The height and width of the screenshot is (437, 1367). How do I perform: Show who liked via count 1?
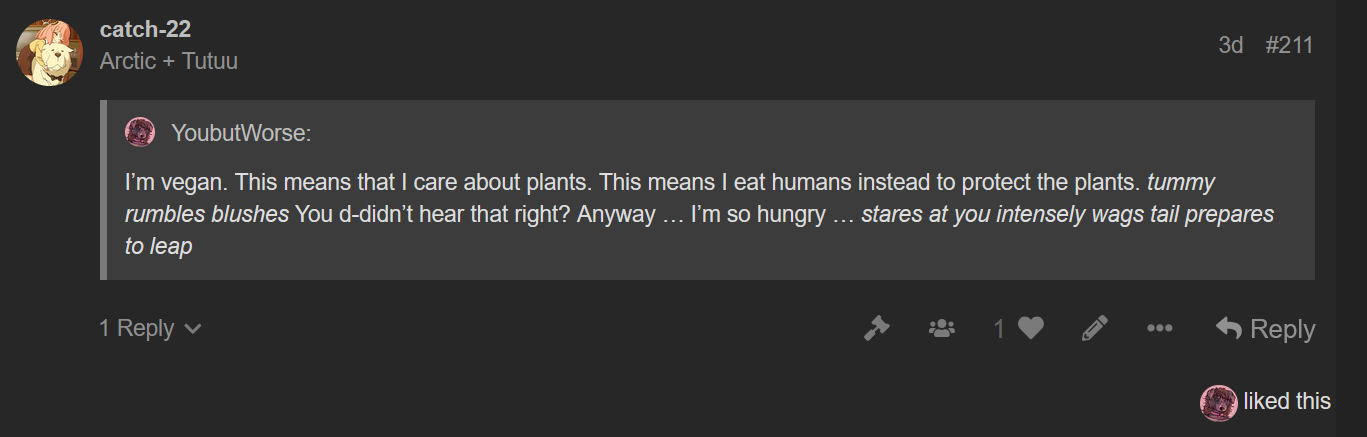tap(999, 328)
